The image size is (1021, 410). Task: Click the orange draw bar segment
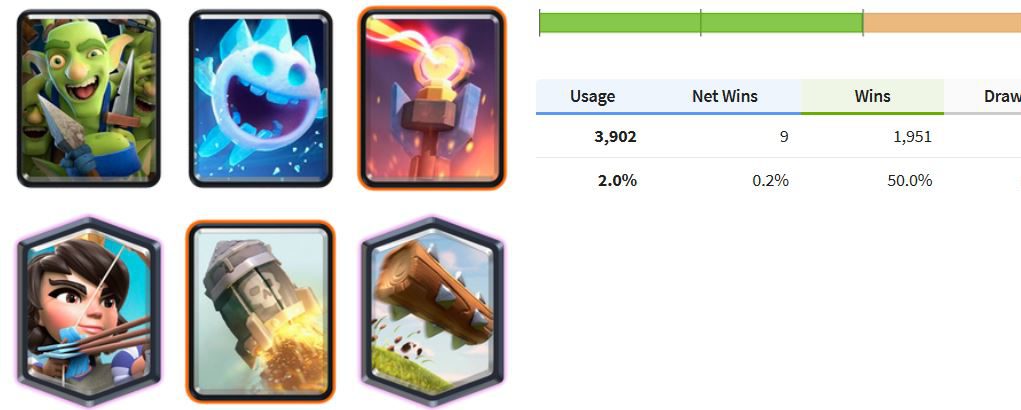[x=942, y=22]
